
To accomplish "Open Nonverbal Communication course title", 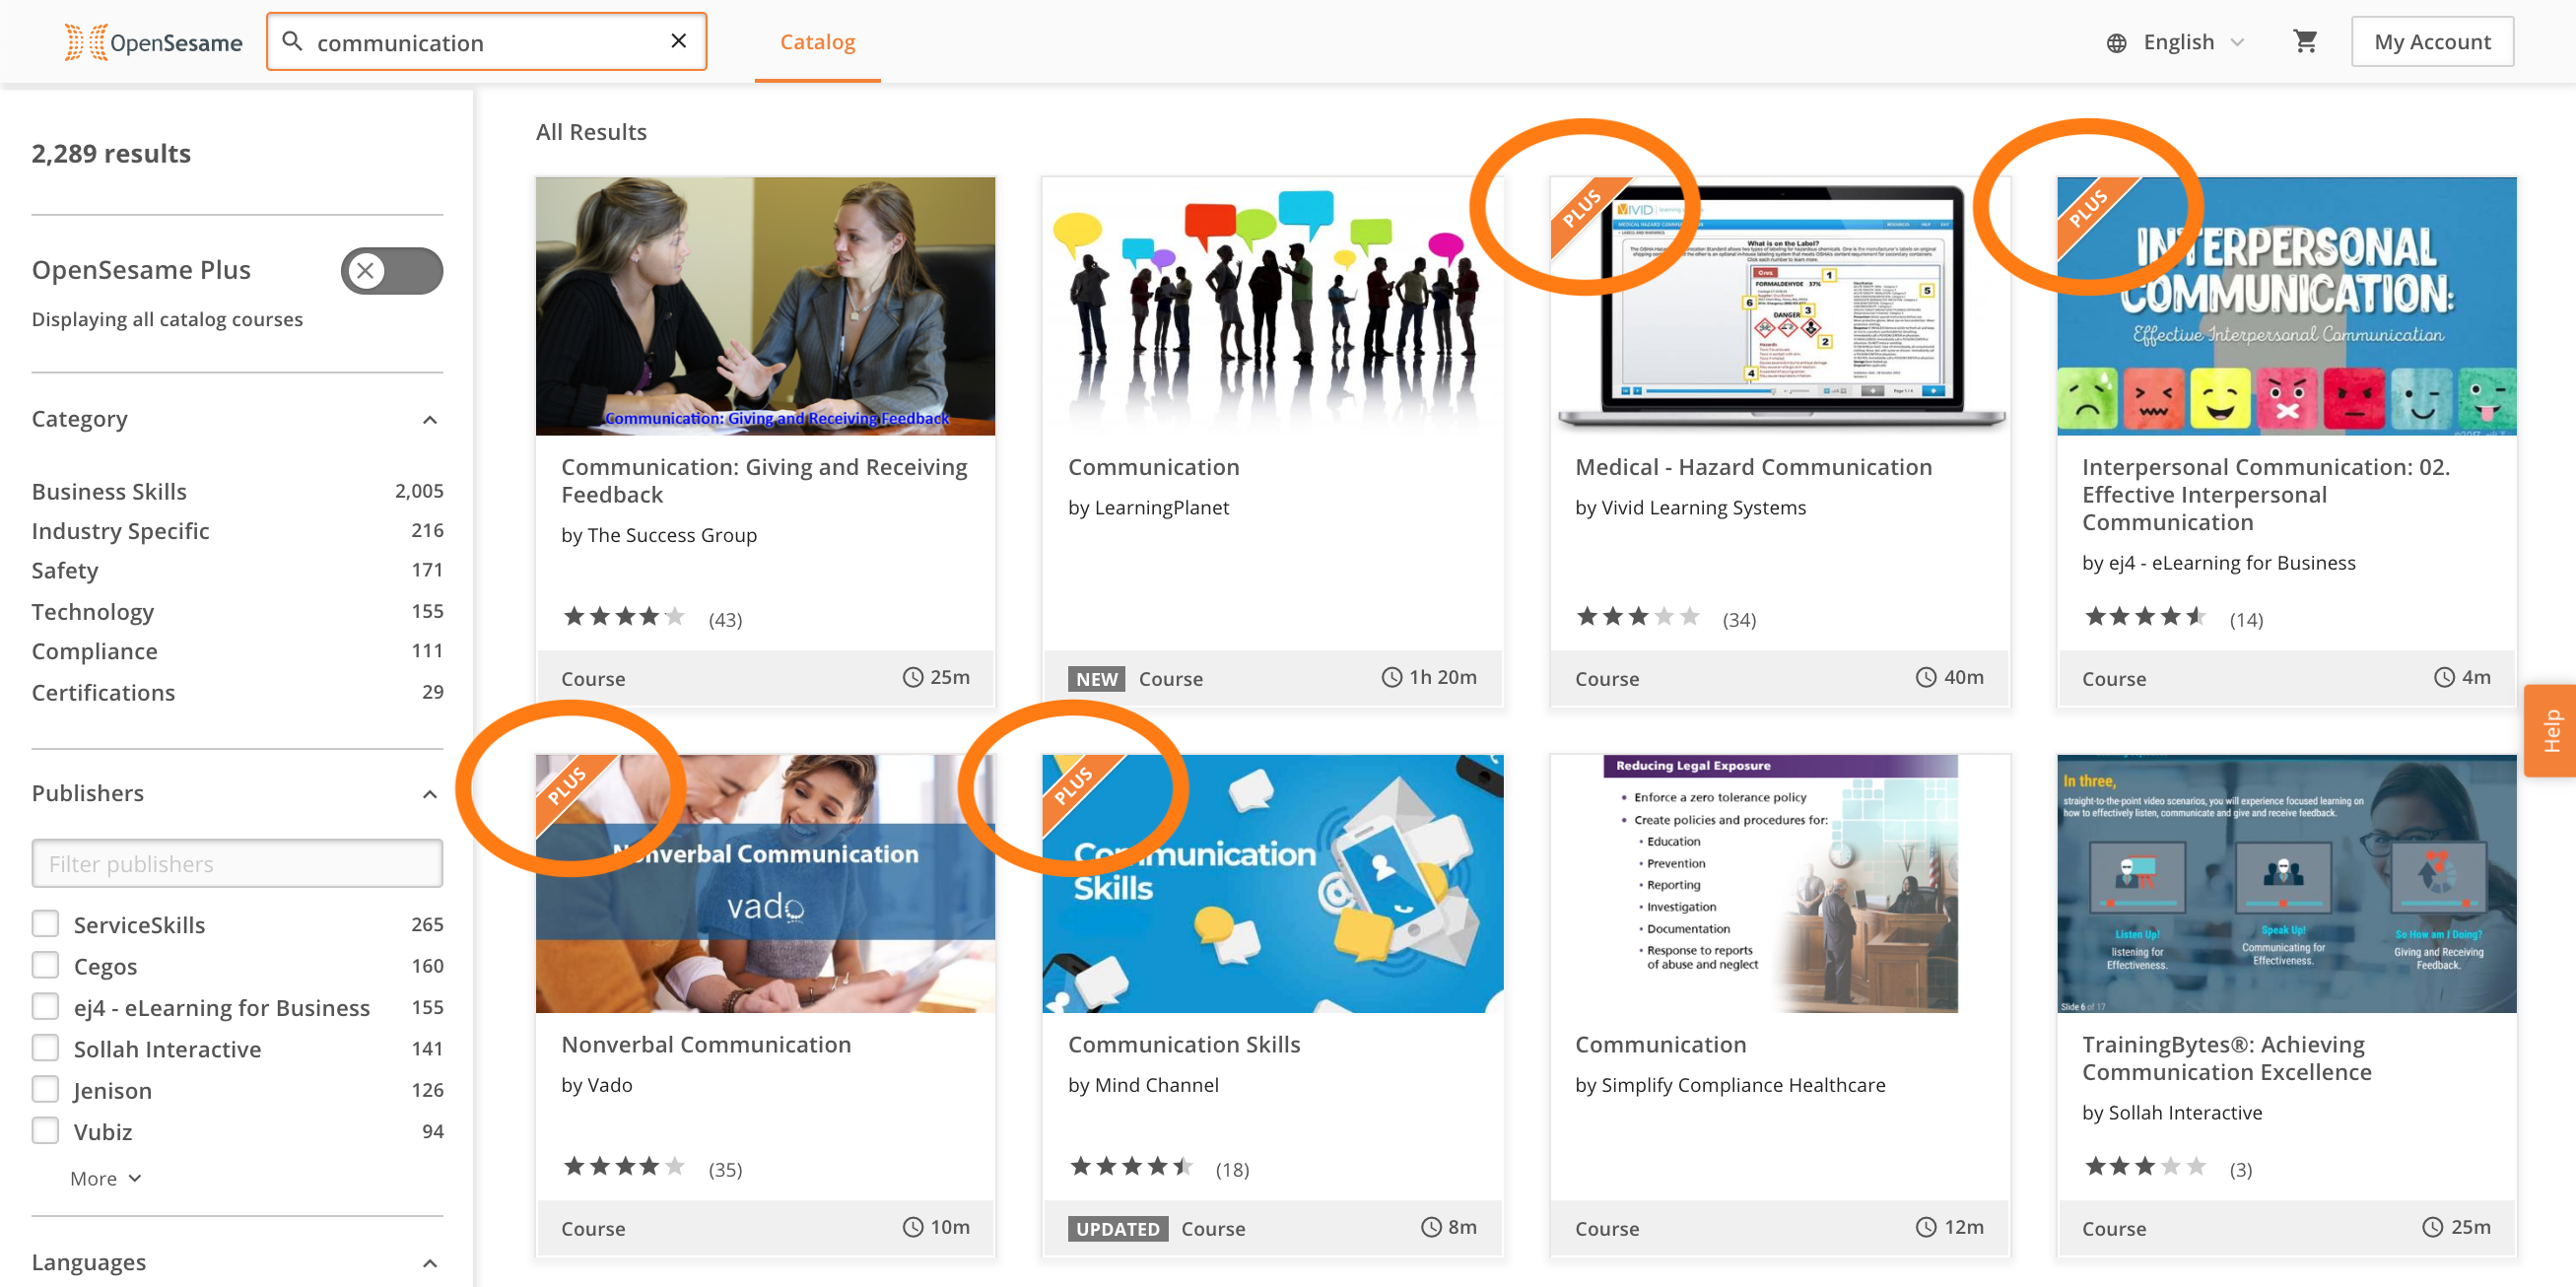I will click(706, 1044).
